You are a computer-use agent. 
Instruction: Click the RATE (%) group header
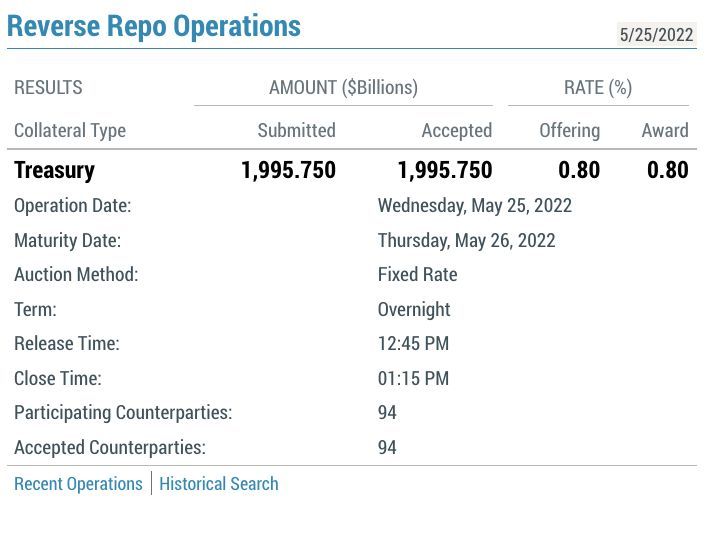tap(598, 87)
